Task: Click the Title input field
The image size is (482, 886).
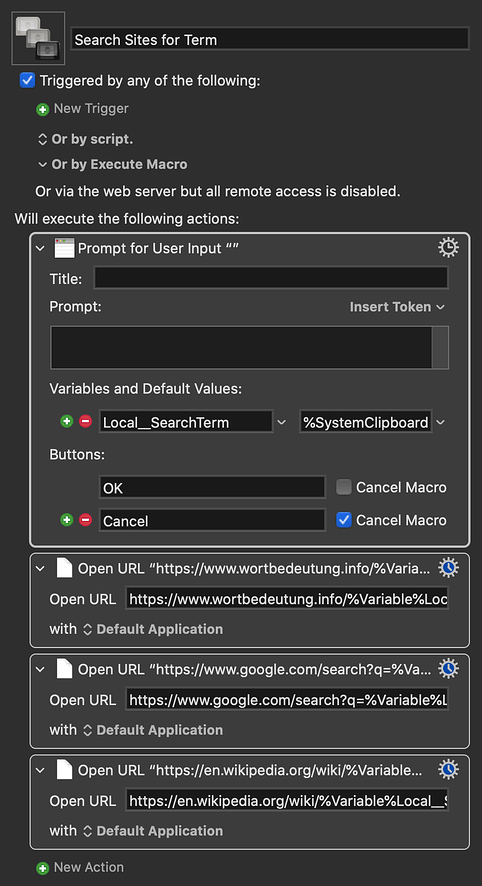Action: tap(271, 279)
